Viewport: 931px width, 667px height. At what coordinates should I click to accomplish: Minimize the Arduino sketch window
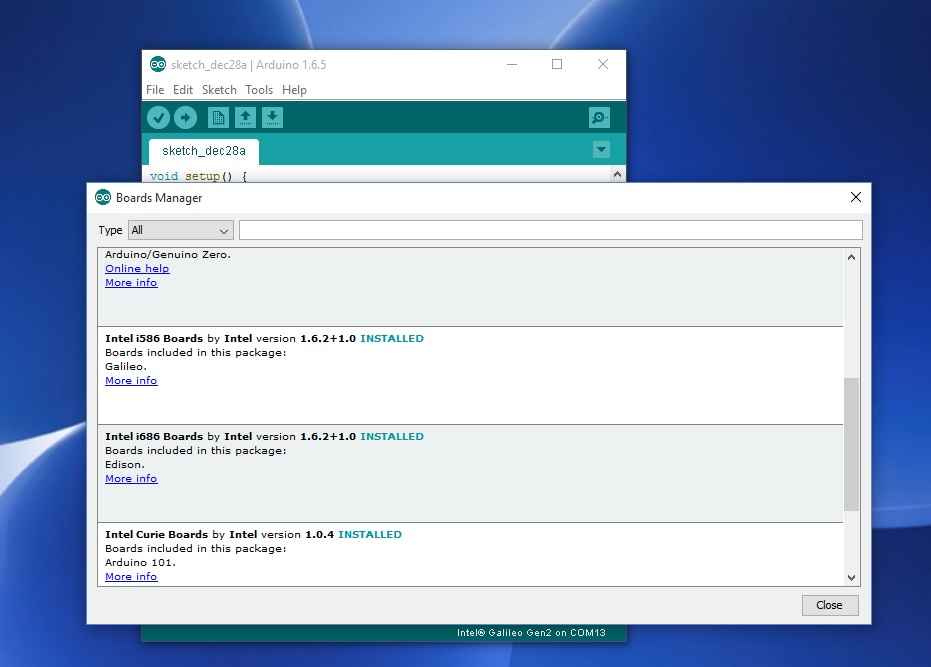pyautogui.click(x=512, y=64)
